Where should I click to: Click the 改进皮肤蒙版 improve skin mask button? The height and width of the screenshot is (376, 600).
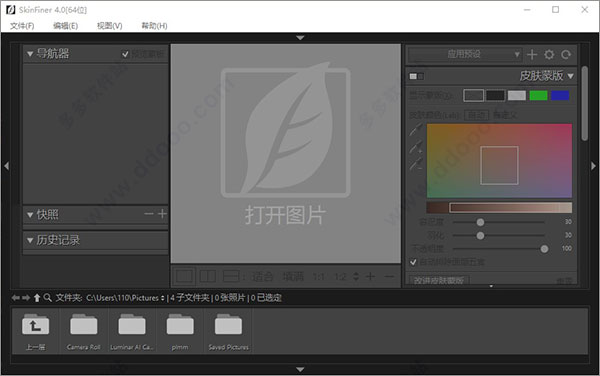[x=439, y=280]
